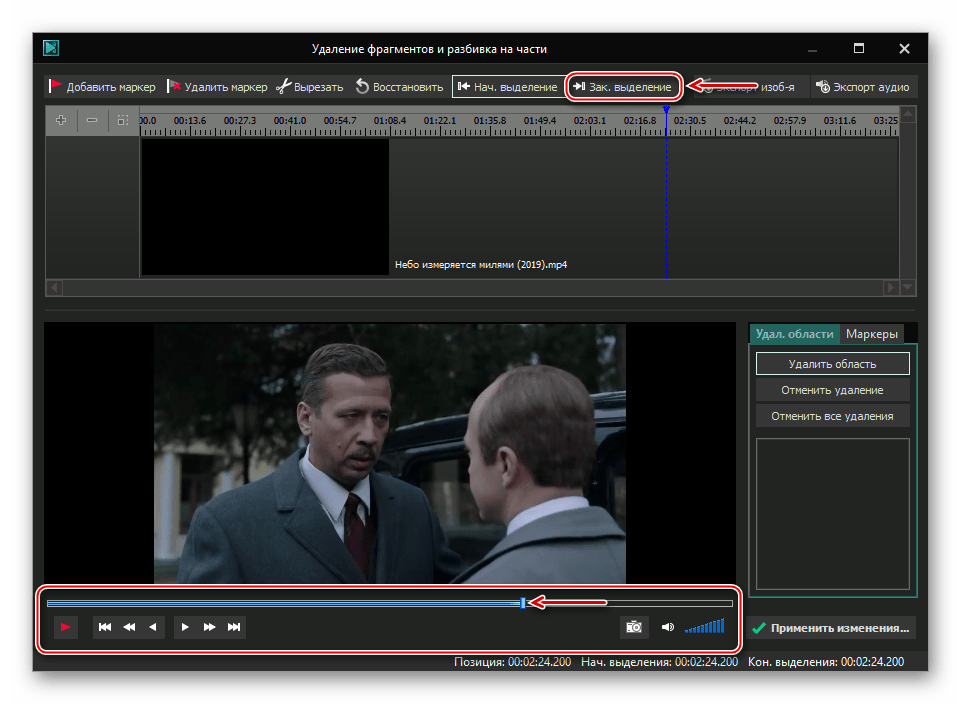961x704 pixels.
Task: Jump to the end of the video
Action: 234,627
